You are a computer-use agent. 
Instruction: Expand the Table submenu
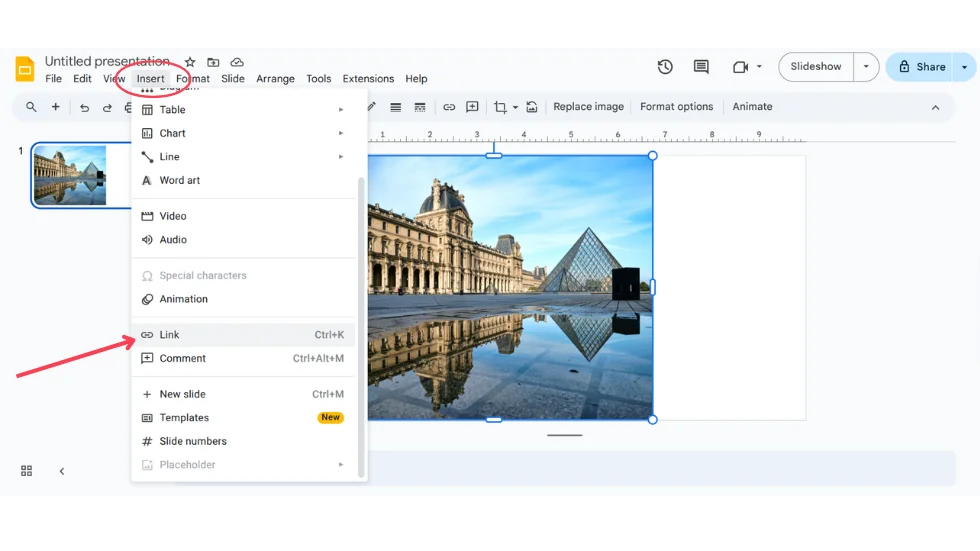pyautogui.click(x=341, y=110)
